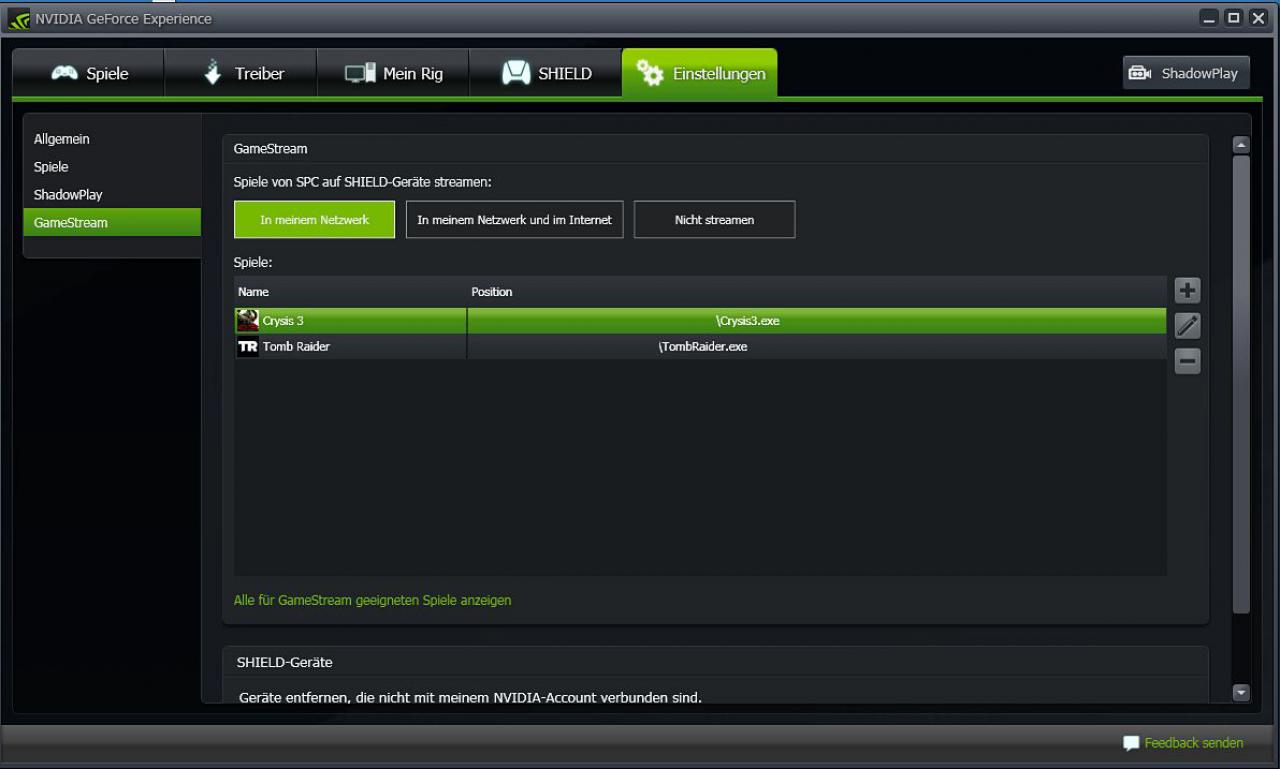Open Spiele in the settings sidebar

pos(111,167)
